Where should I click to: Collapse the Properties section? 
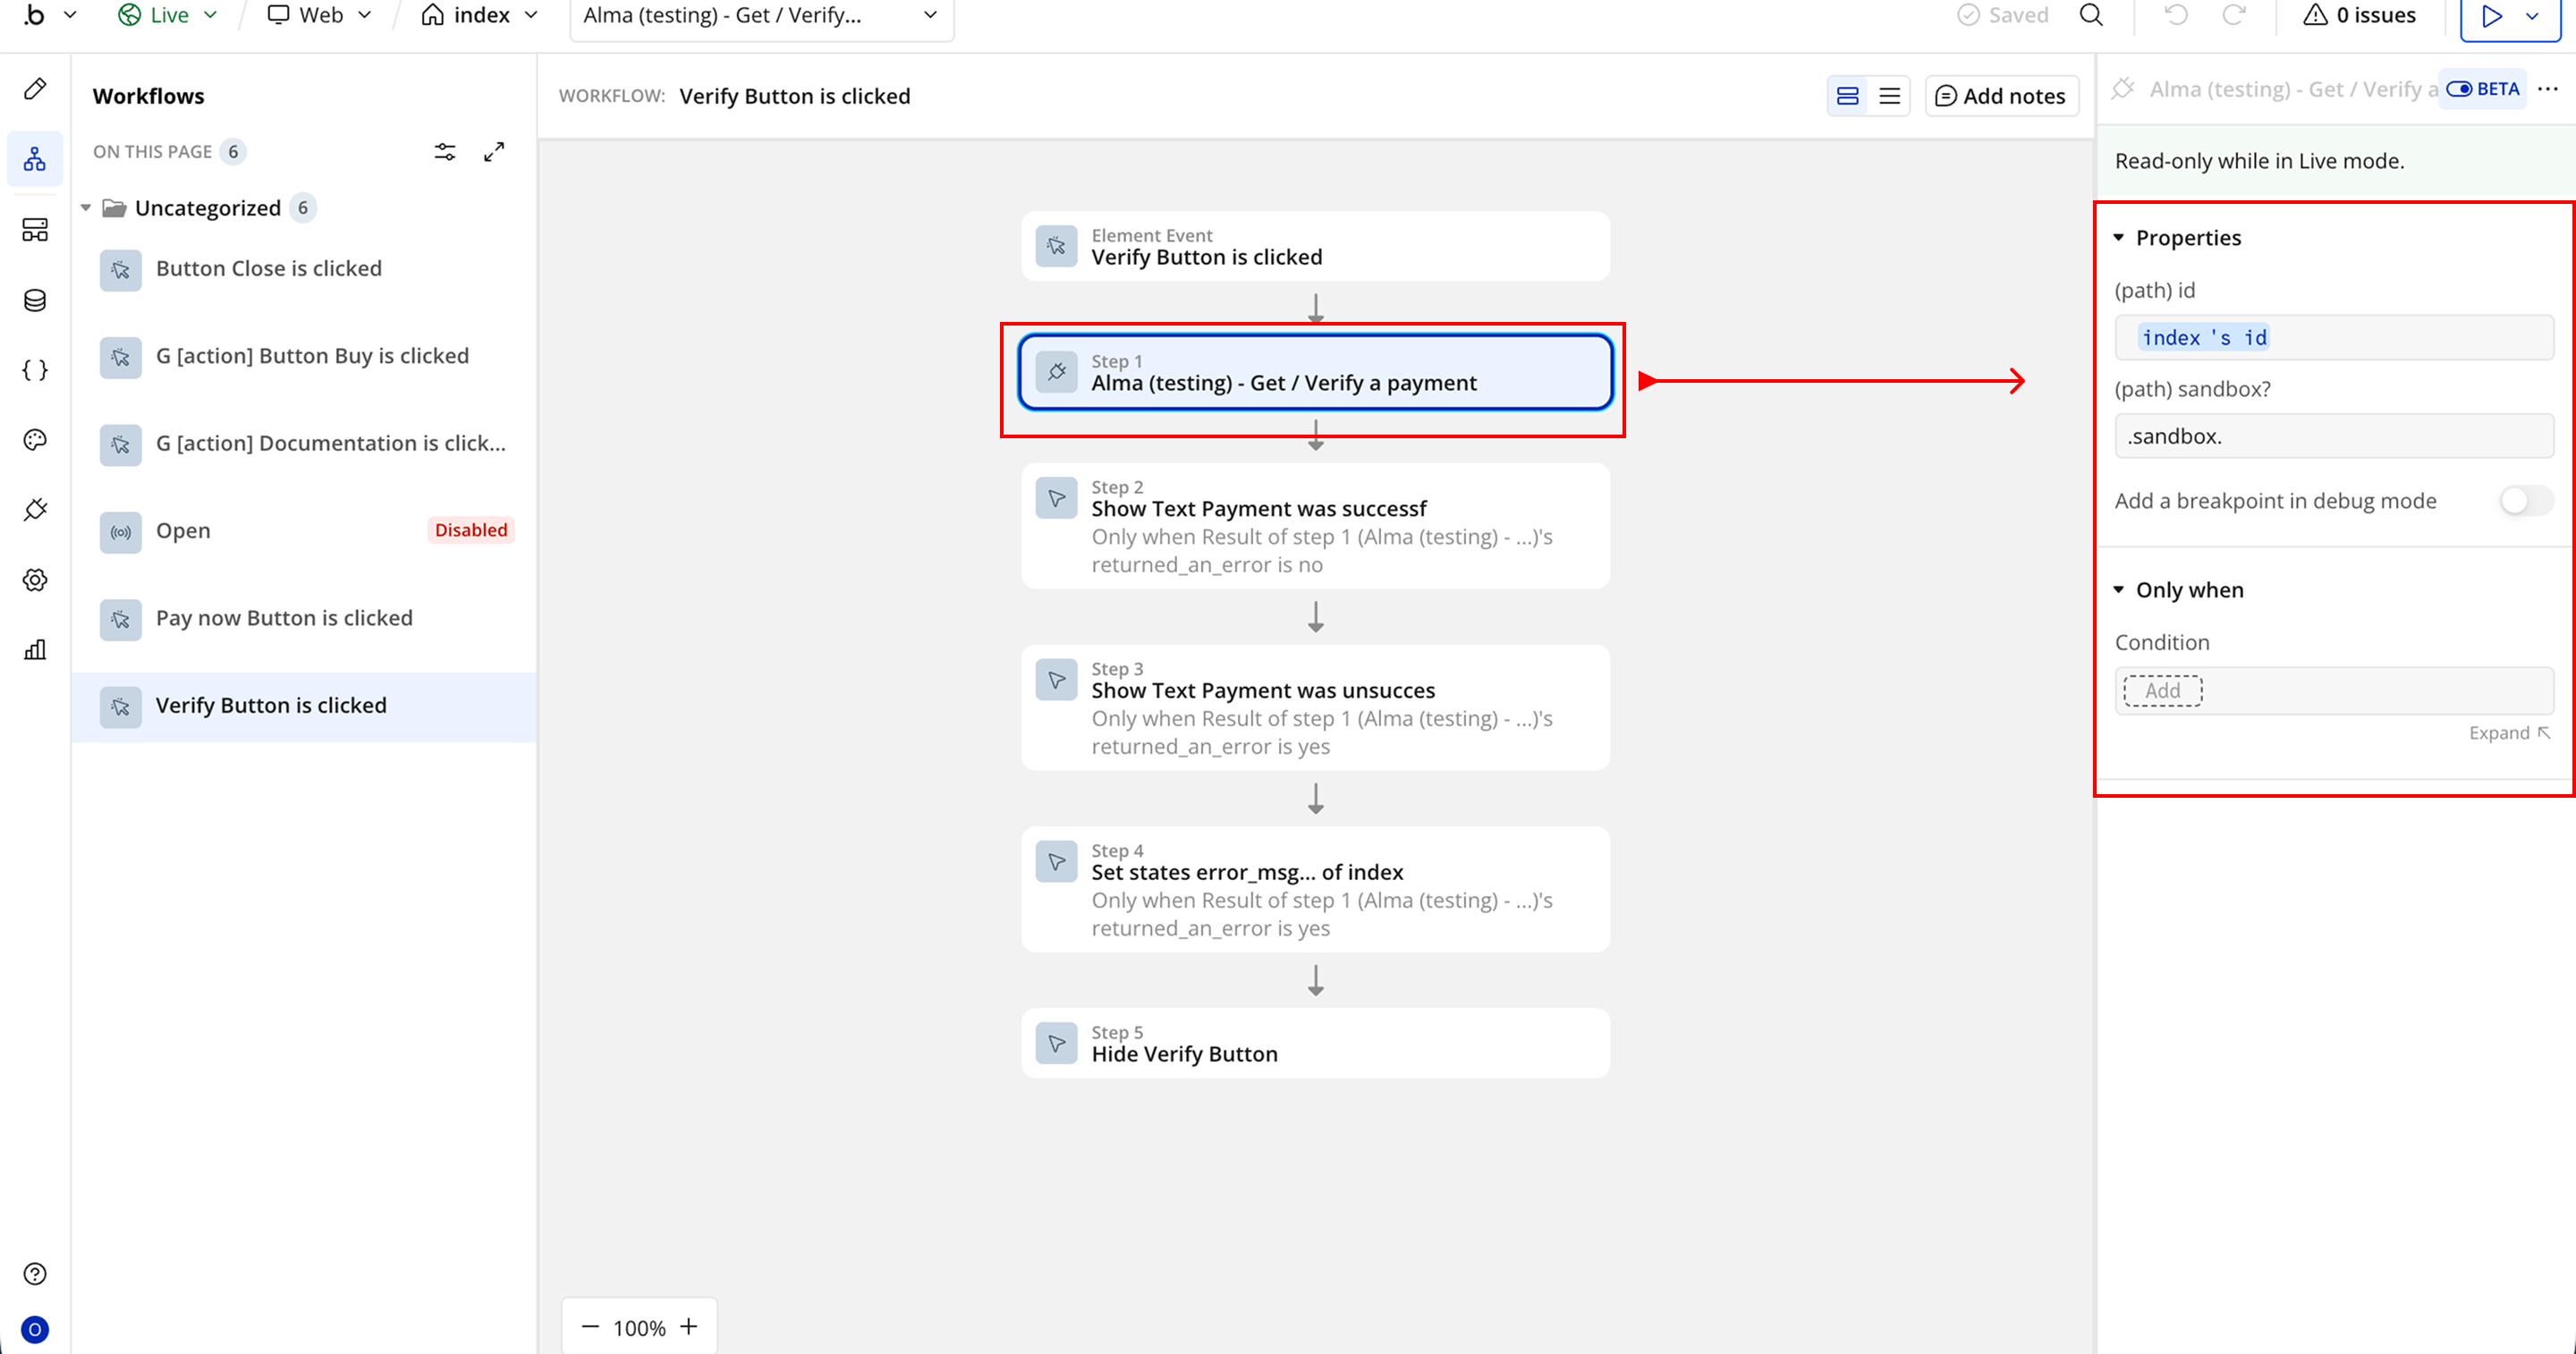coord(2118,238)
